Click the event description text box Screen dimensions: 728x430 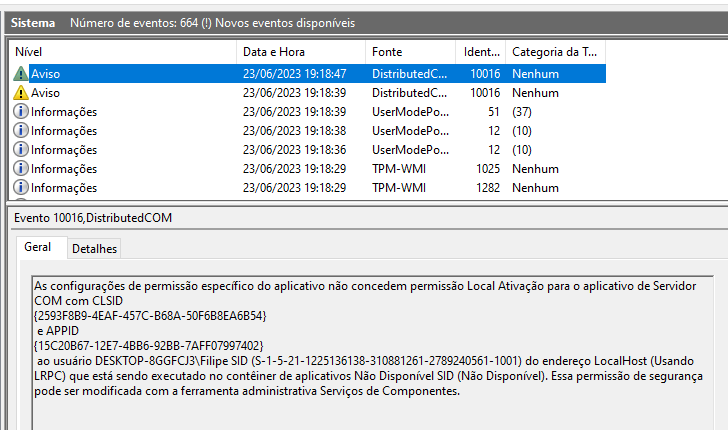click(373, 353)
